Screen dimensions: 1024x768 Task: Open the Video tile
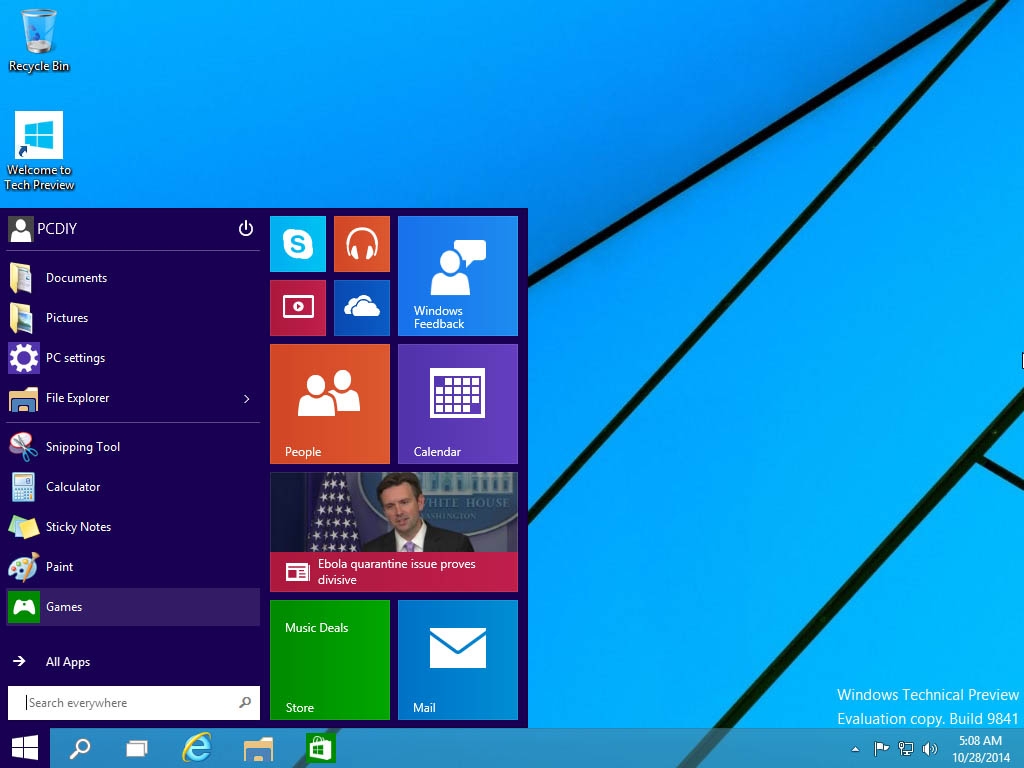pos(298,308)
